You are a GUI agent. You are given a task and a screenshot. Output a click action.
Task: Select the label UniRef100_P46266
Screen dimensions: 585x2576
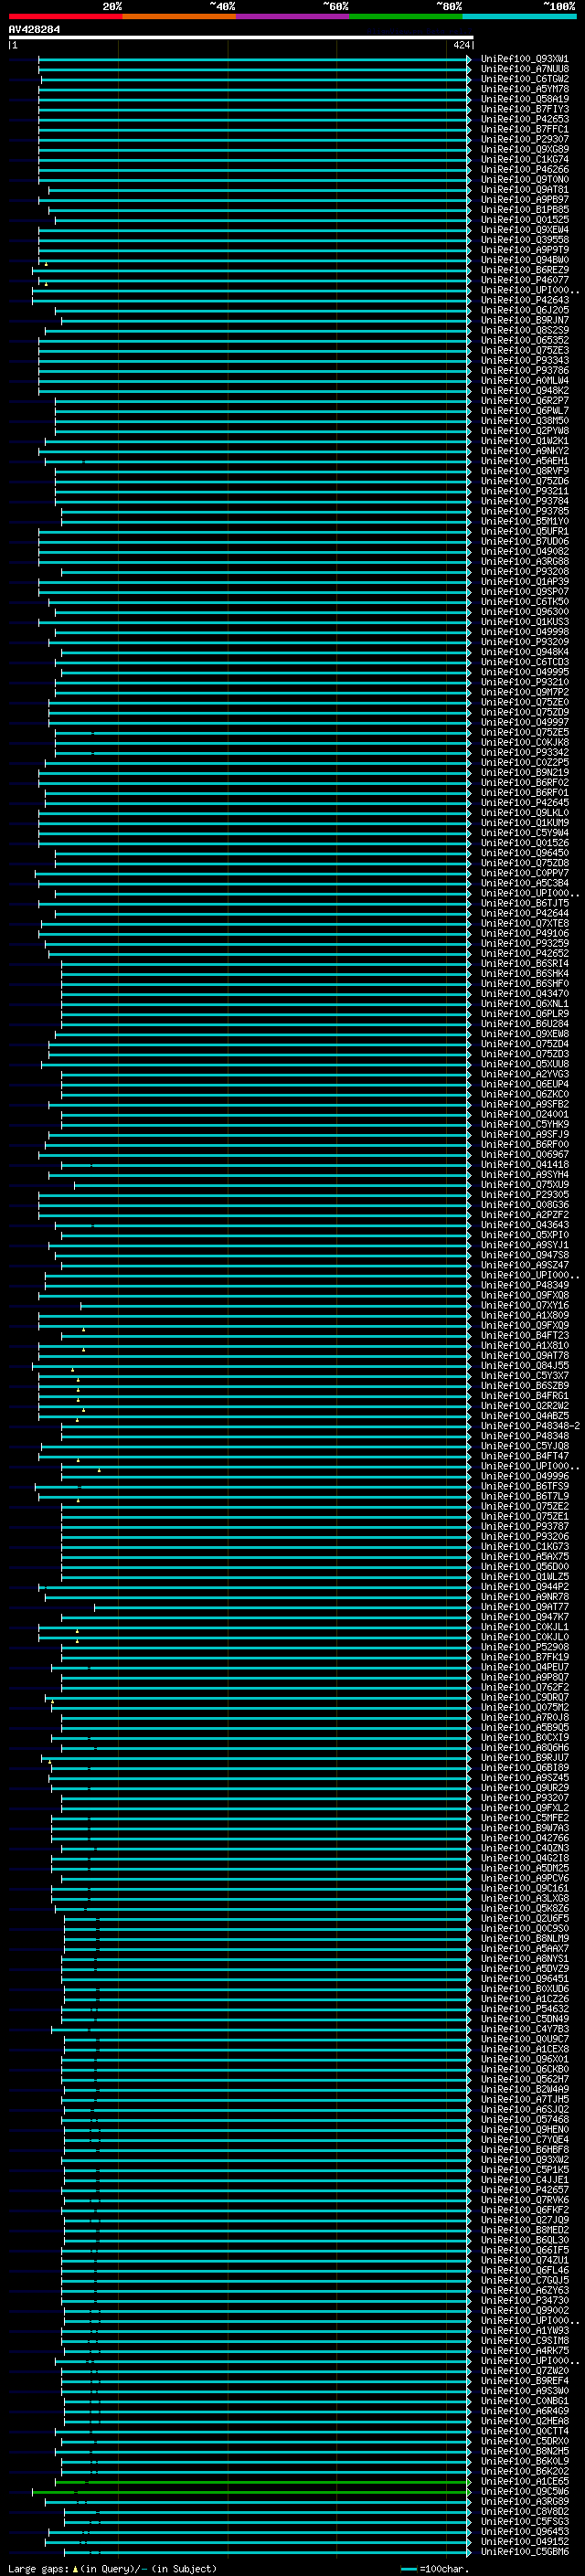[525, 169]
